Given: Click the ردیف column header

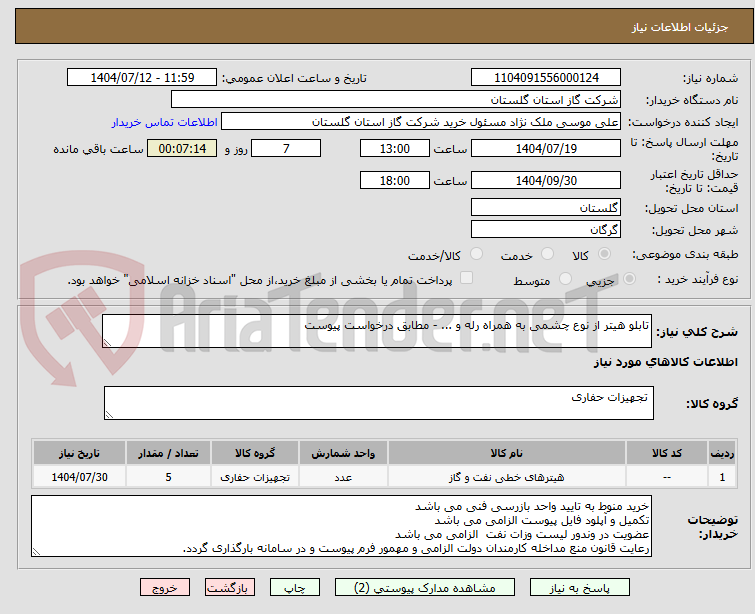Looking at the screenshot, I should tap(722, 453).
